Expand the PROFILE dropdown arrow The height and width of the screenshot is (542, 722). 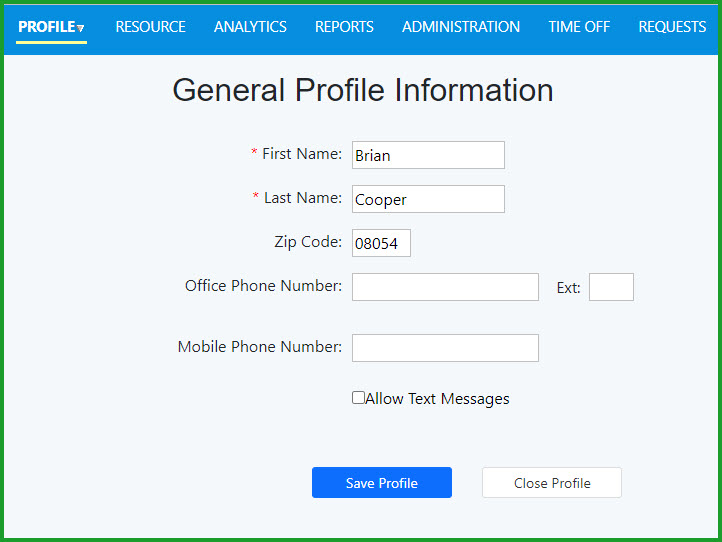pyautogui.click(x=81, y=28)
